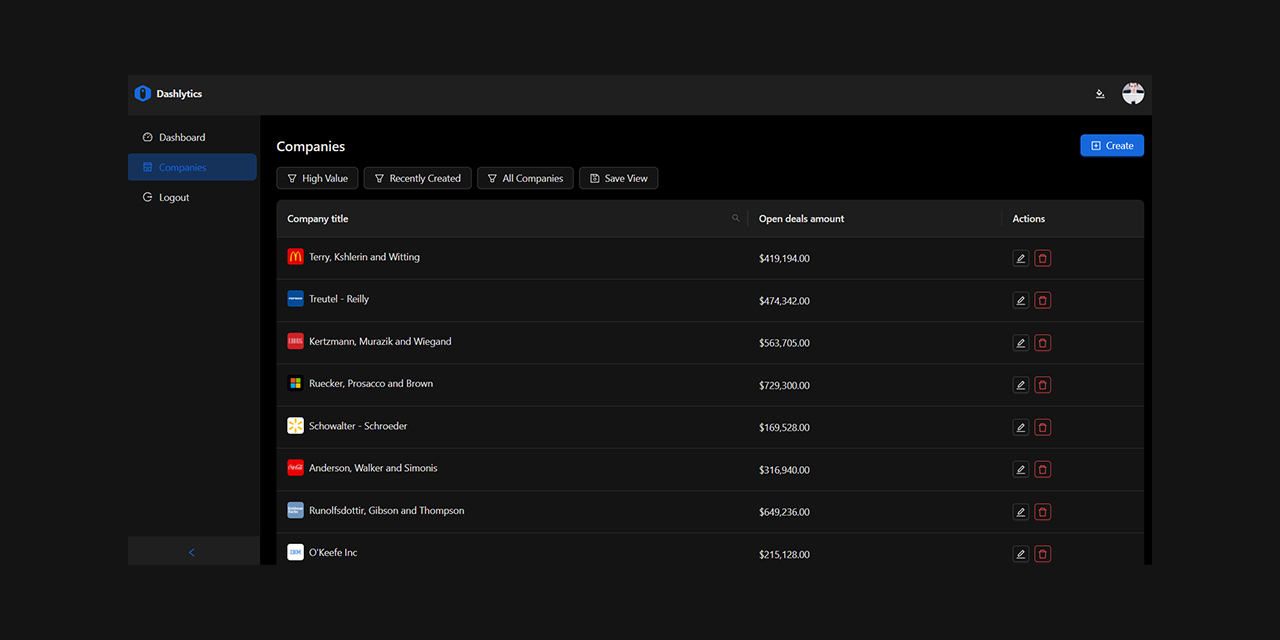This screenshot has height=640, width=1280.
Task: Click the $649,236.00 amount
Action: point(784,512)
